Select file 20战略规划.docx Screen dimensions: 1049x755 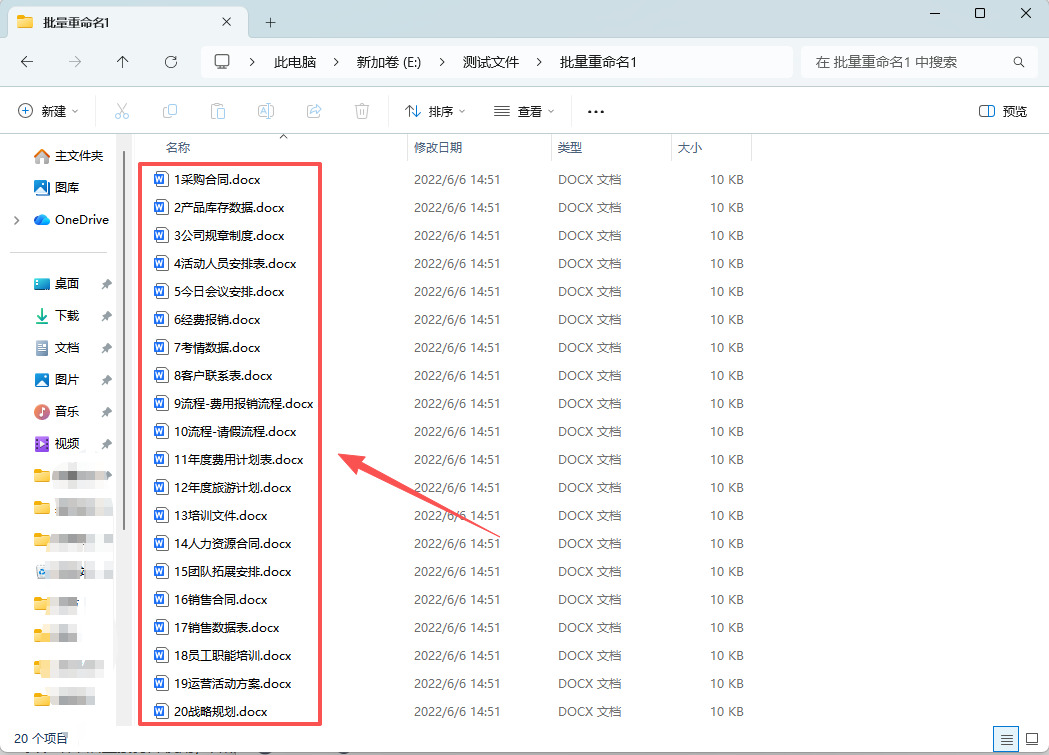tap(221, 712)
